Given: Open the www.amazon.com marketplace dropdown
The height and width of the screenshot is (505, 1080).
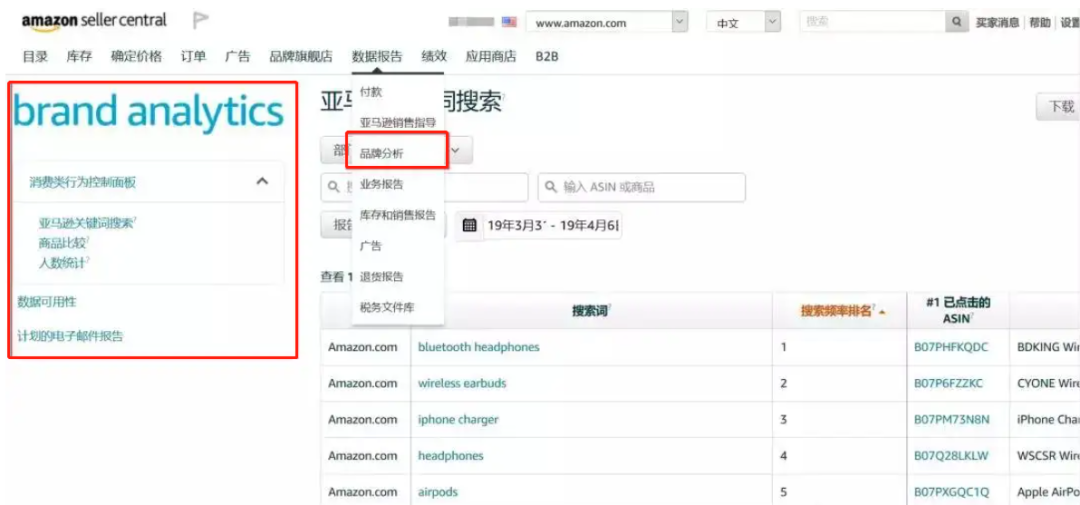Looking at the screenshot, I should (x=607, y=22).
